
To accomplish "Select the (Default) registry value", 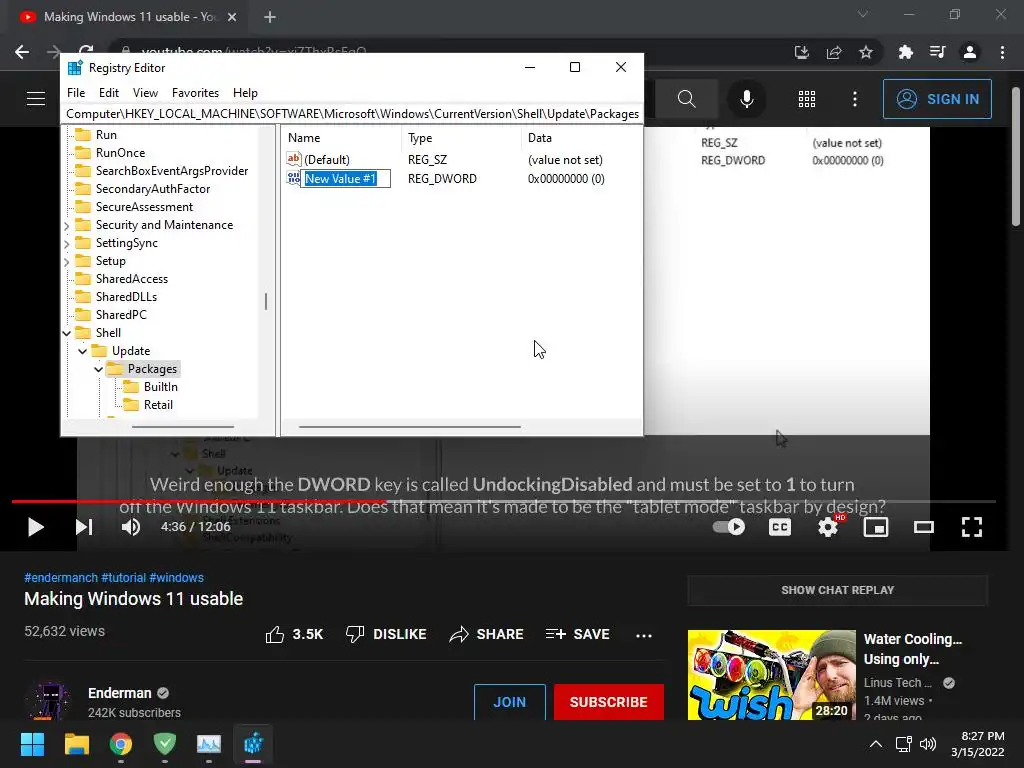I will click(x=327, y=159).
